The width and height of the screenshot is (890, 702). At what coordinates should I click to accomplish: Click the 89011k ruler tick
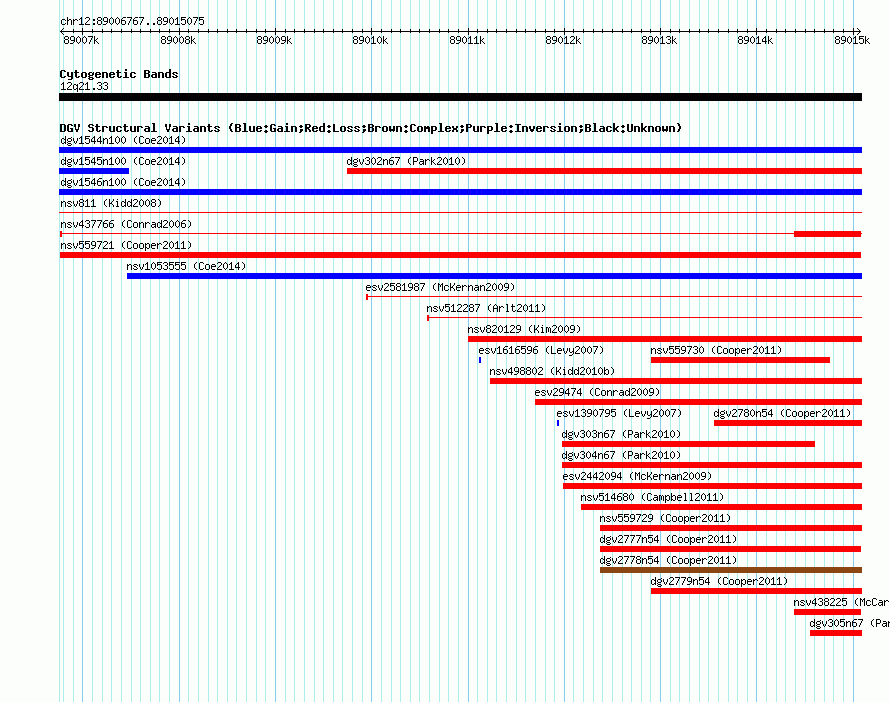(467, 40)
